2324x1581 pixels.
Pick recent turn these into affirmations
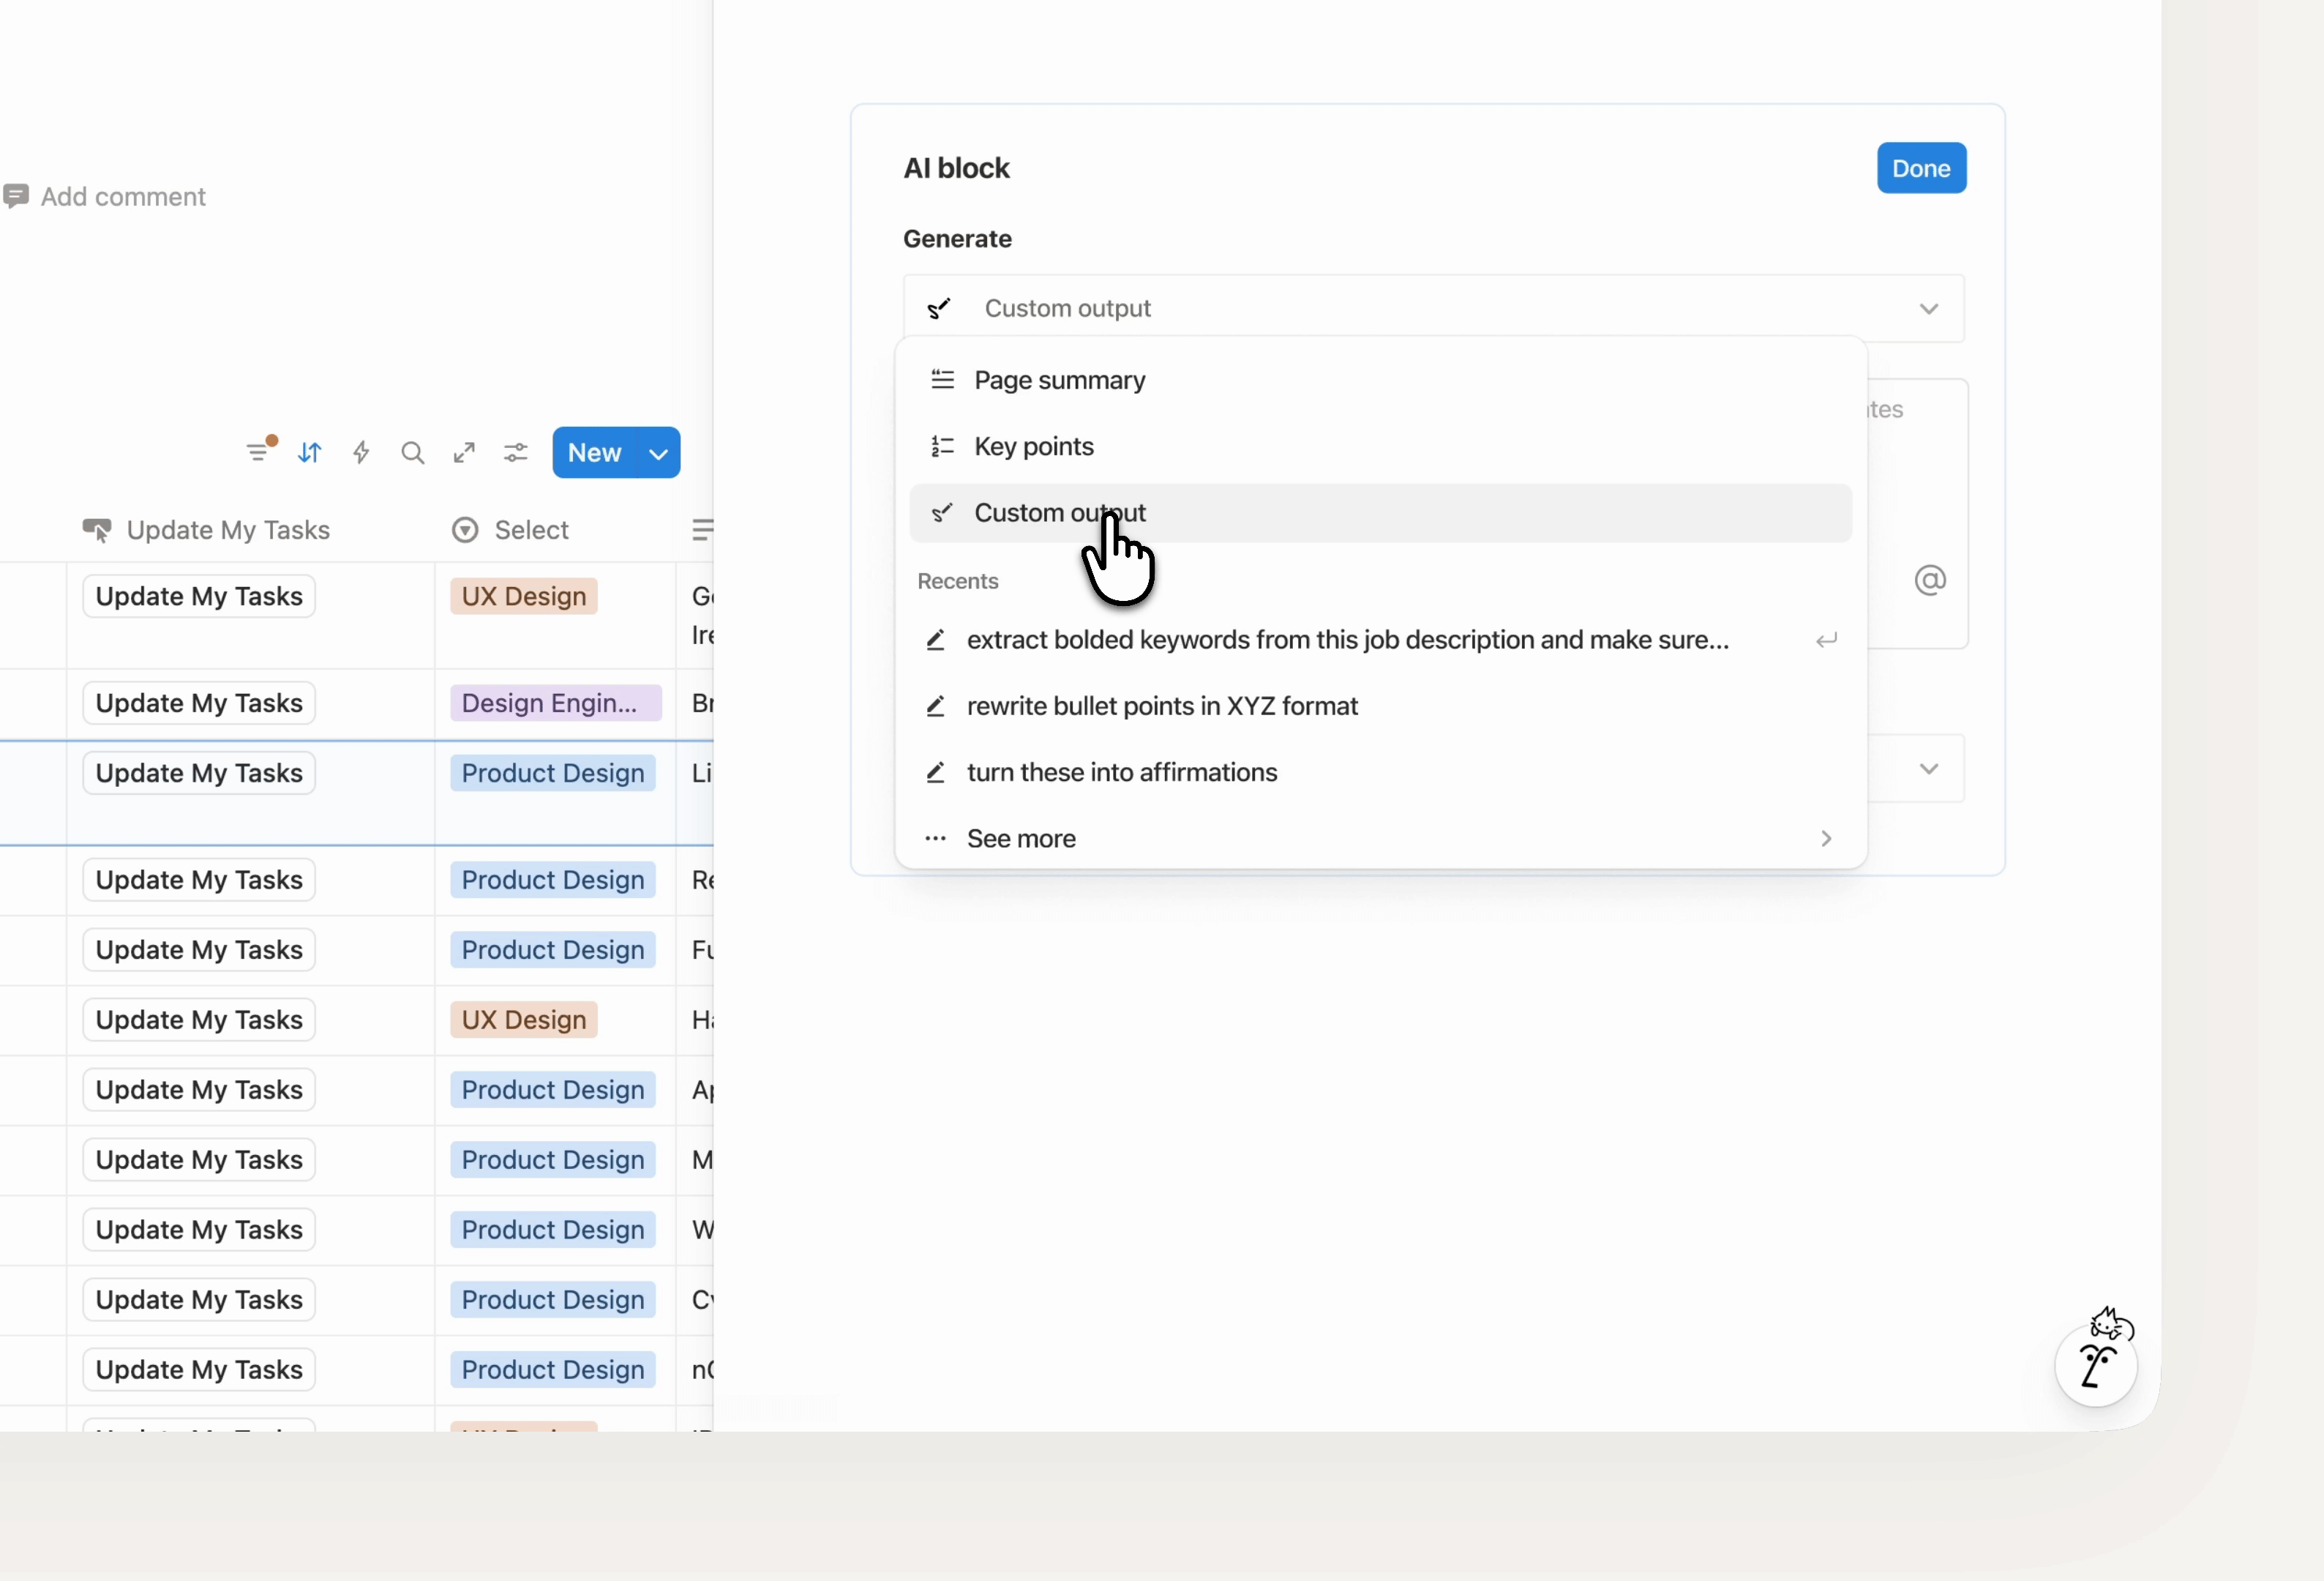[x=1381, y=772]
